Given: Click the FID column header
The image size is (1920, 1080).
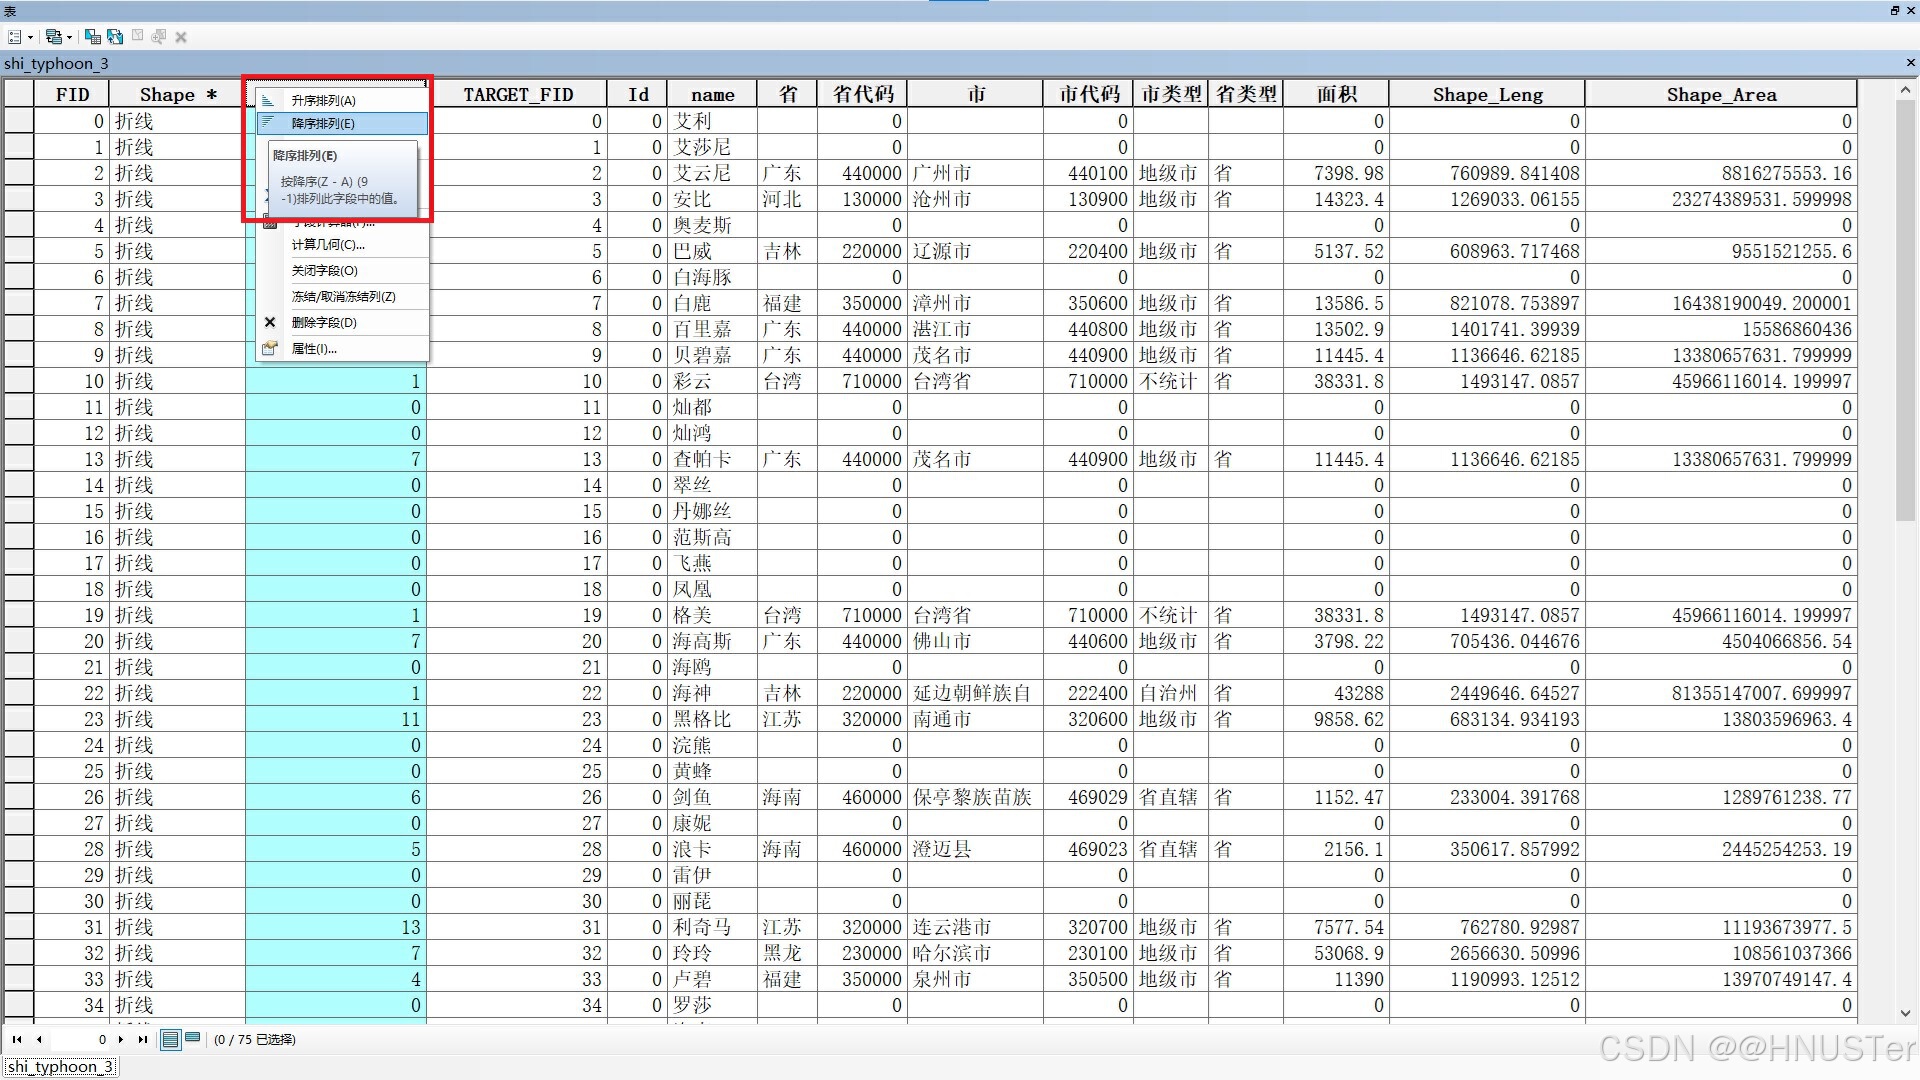Looking at the screenshot, I should 72,94.
